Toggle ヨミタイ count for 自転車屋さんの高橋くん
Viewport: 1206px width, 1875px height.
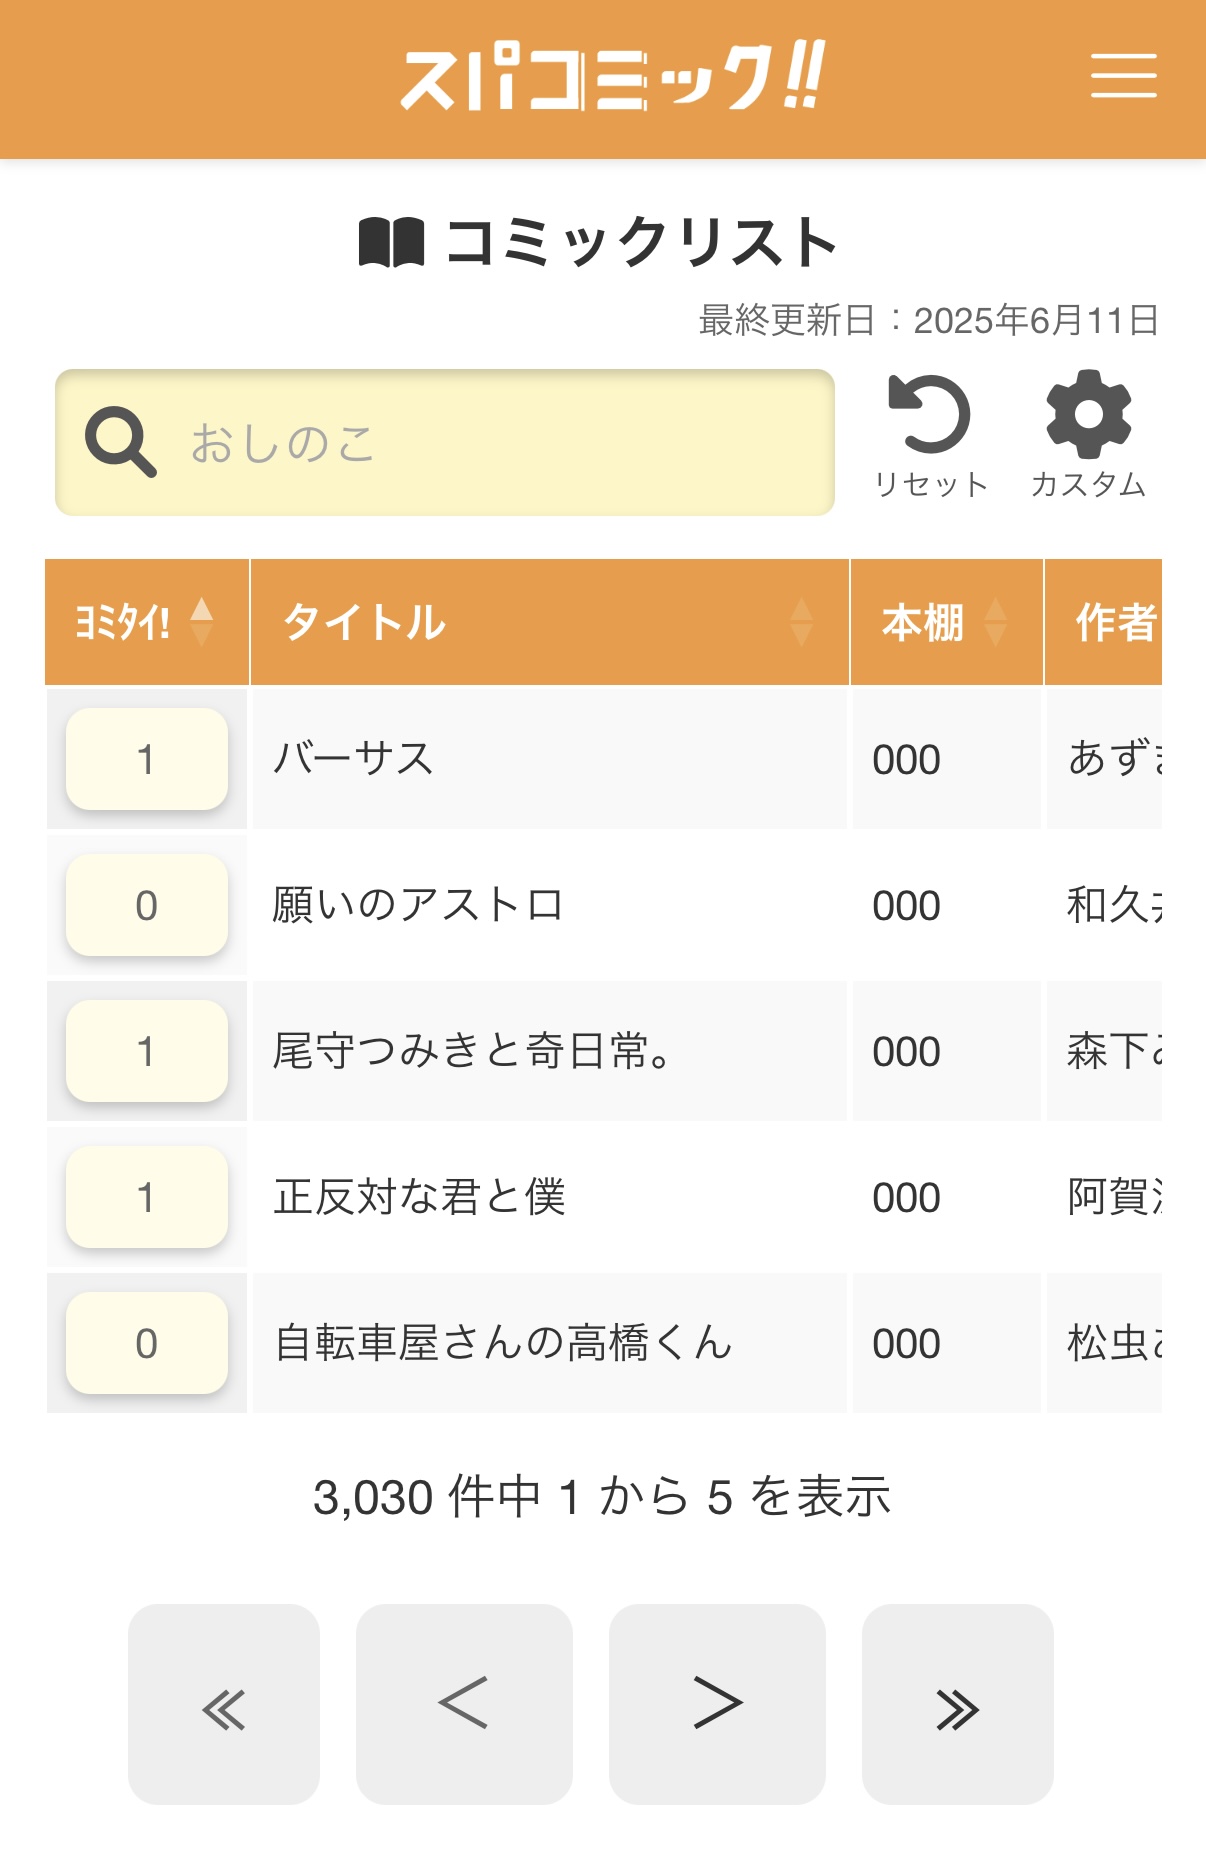click(x=147, y=1343)
